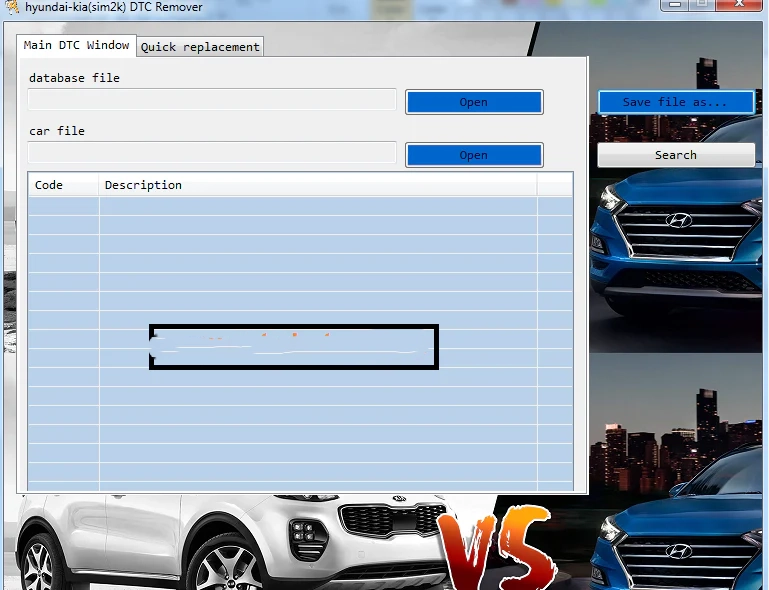
Task: Focus the database file path field
Action: pyautogui.click(x=212, y=100)
